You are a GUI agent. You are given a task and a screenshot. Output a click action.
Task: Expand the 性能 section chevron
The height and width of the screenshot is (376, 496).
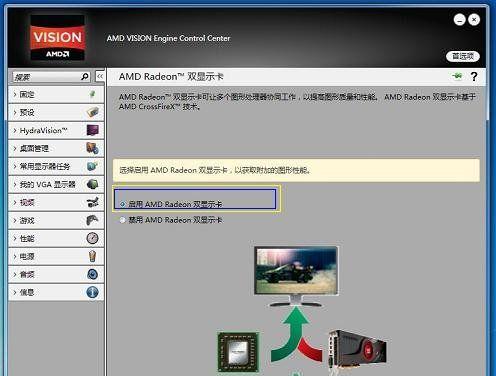(15, 239)
